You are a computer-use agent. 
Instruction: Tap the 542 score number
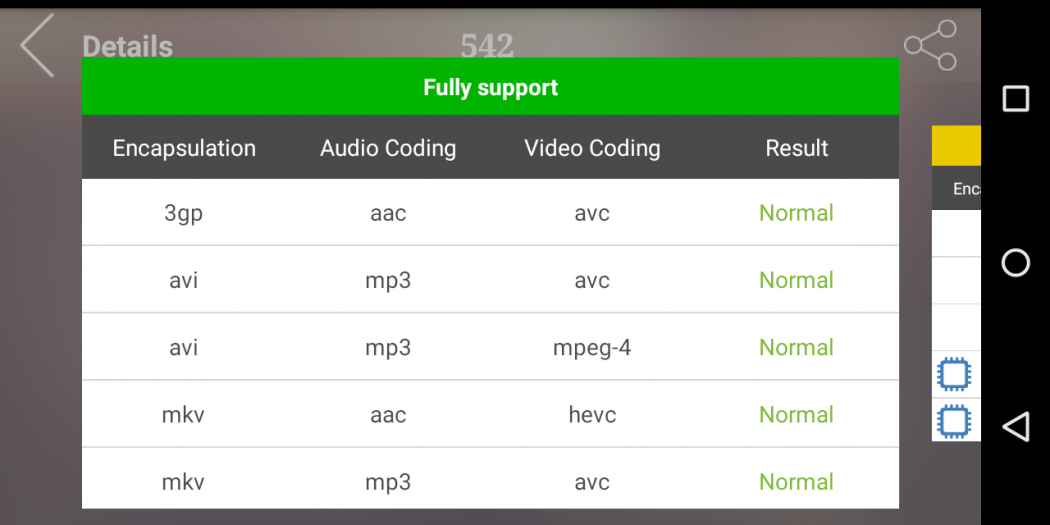(x=487, y=45)
